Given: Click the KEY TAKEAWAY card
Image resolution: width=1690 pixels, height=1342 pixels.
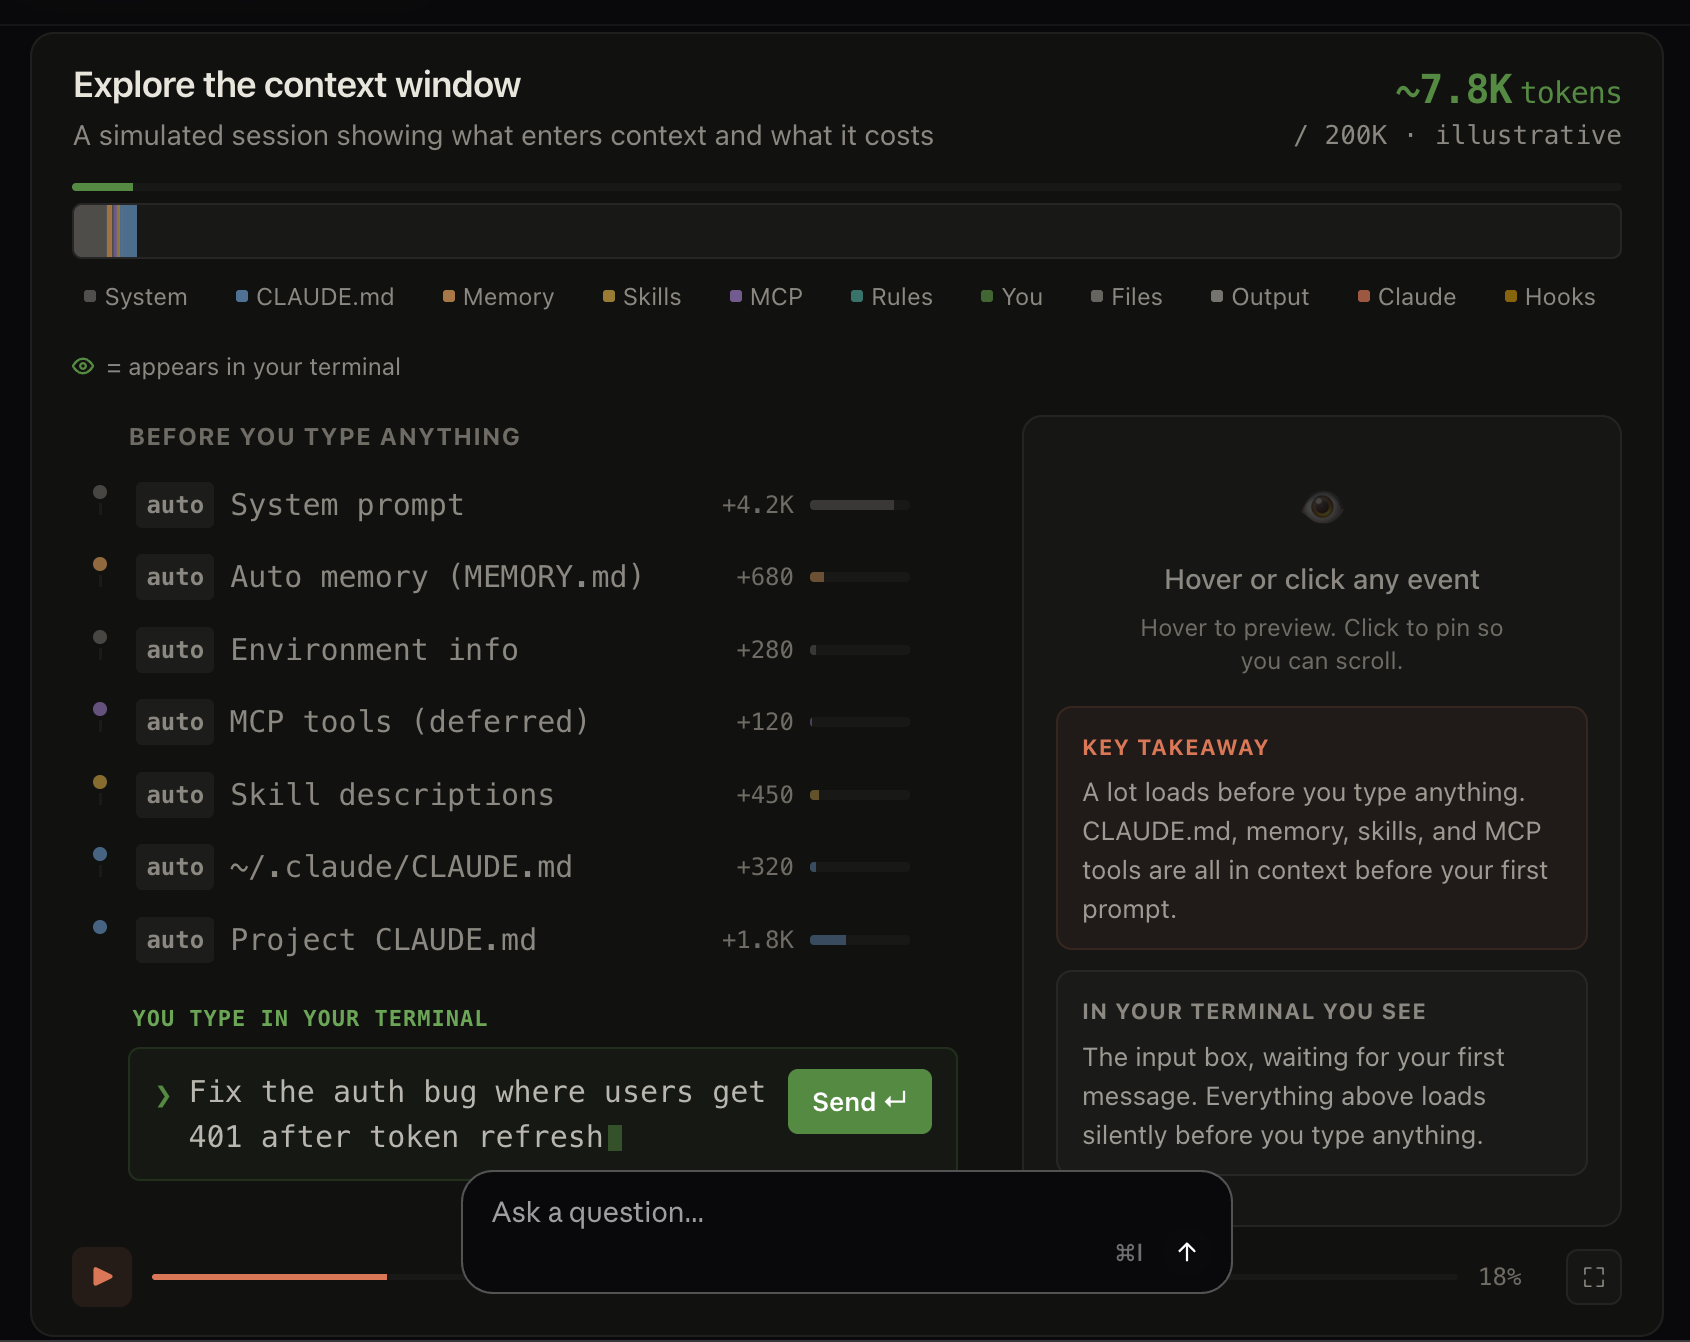Looking at the screenshot, I should point(1321,828).
